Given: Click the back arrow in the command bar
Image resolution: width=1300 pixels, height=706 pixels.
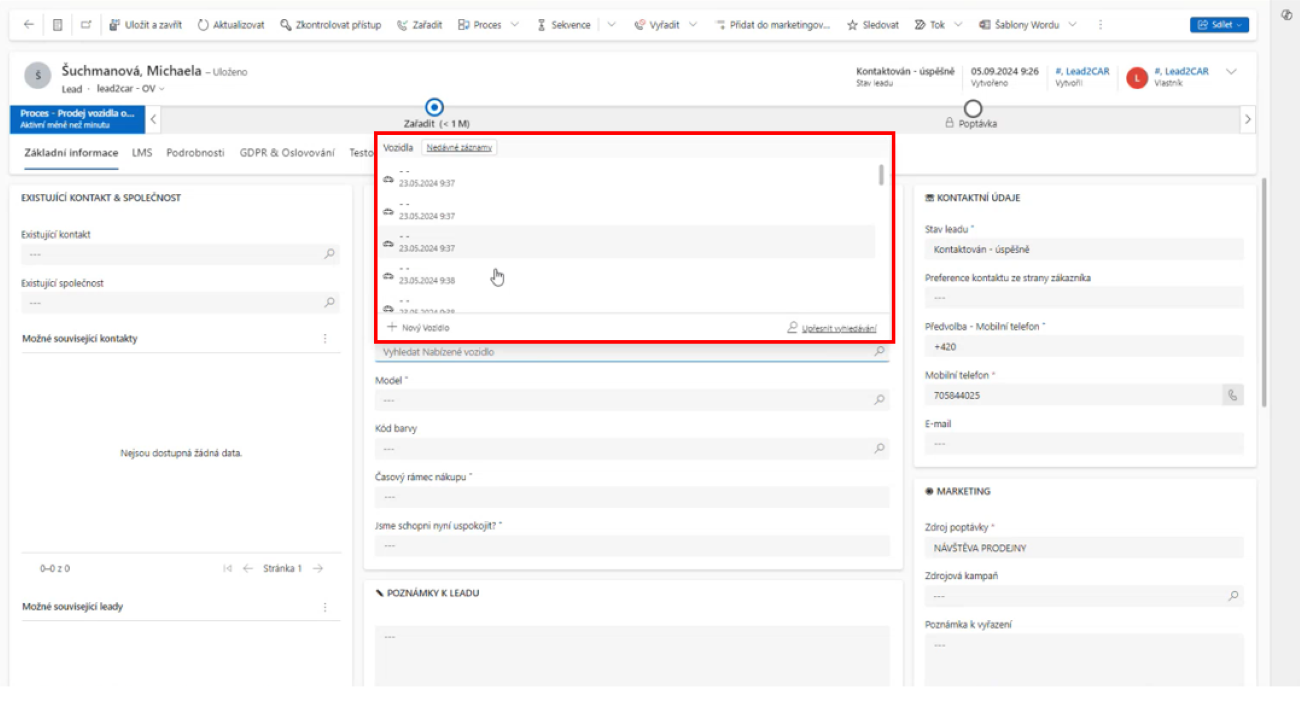Looking at the screenshot, I should (x=28, y=25).
